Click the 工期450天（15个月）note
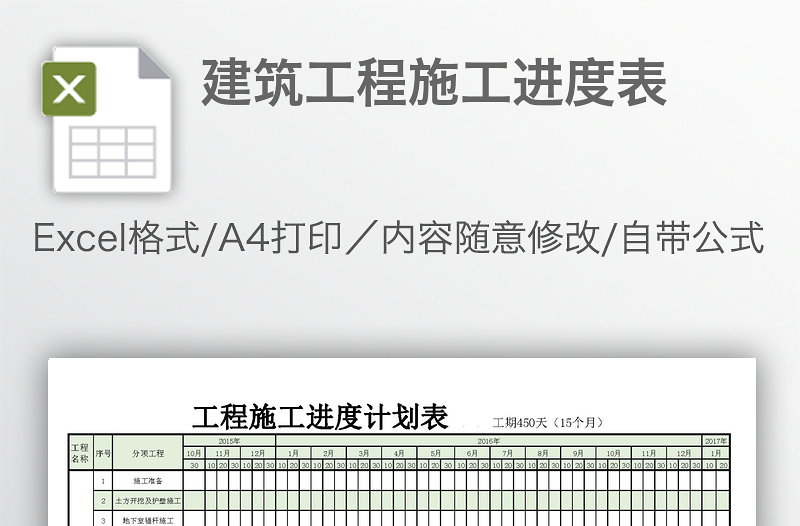The width and height of the screenshot is (800, 526). [549, 422]
